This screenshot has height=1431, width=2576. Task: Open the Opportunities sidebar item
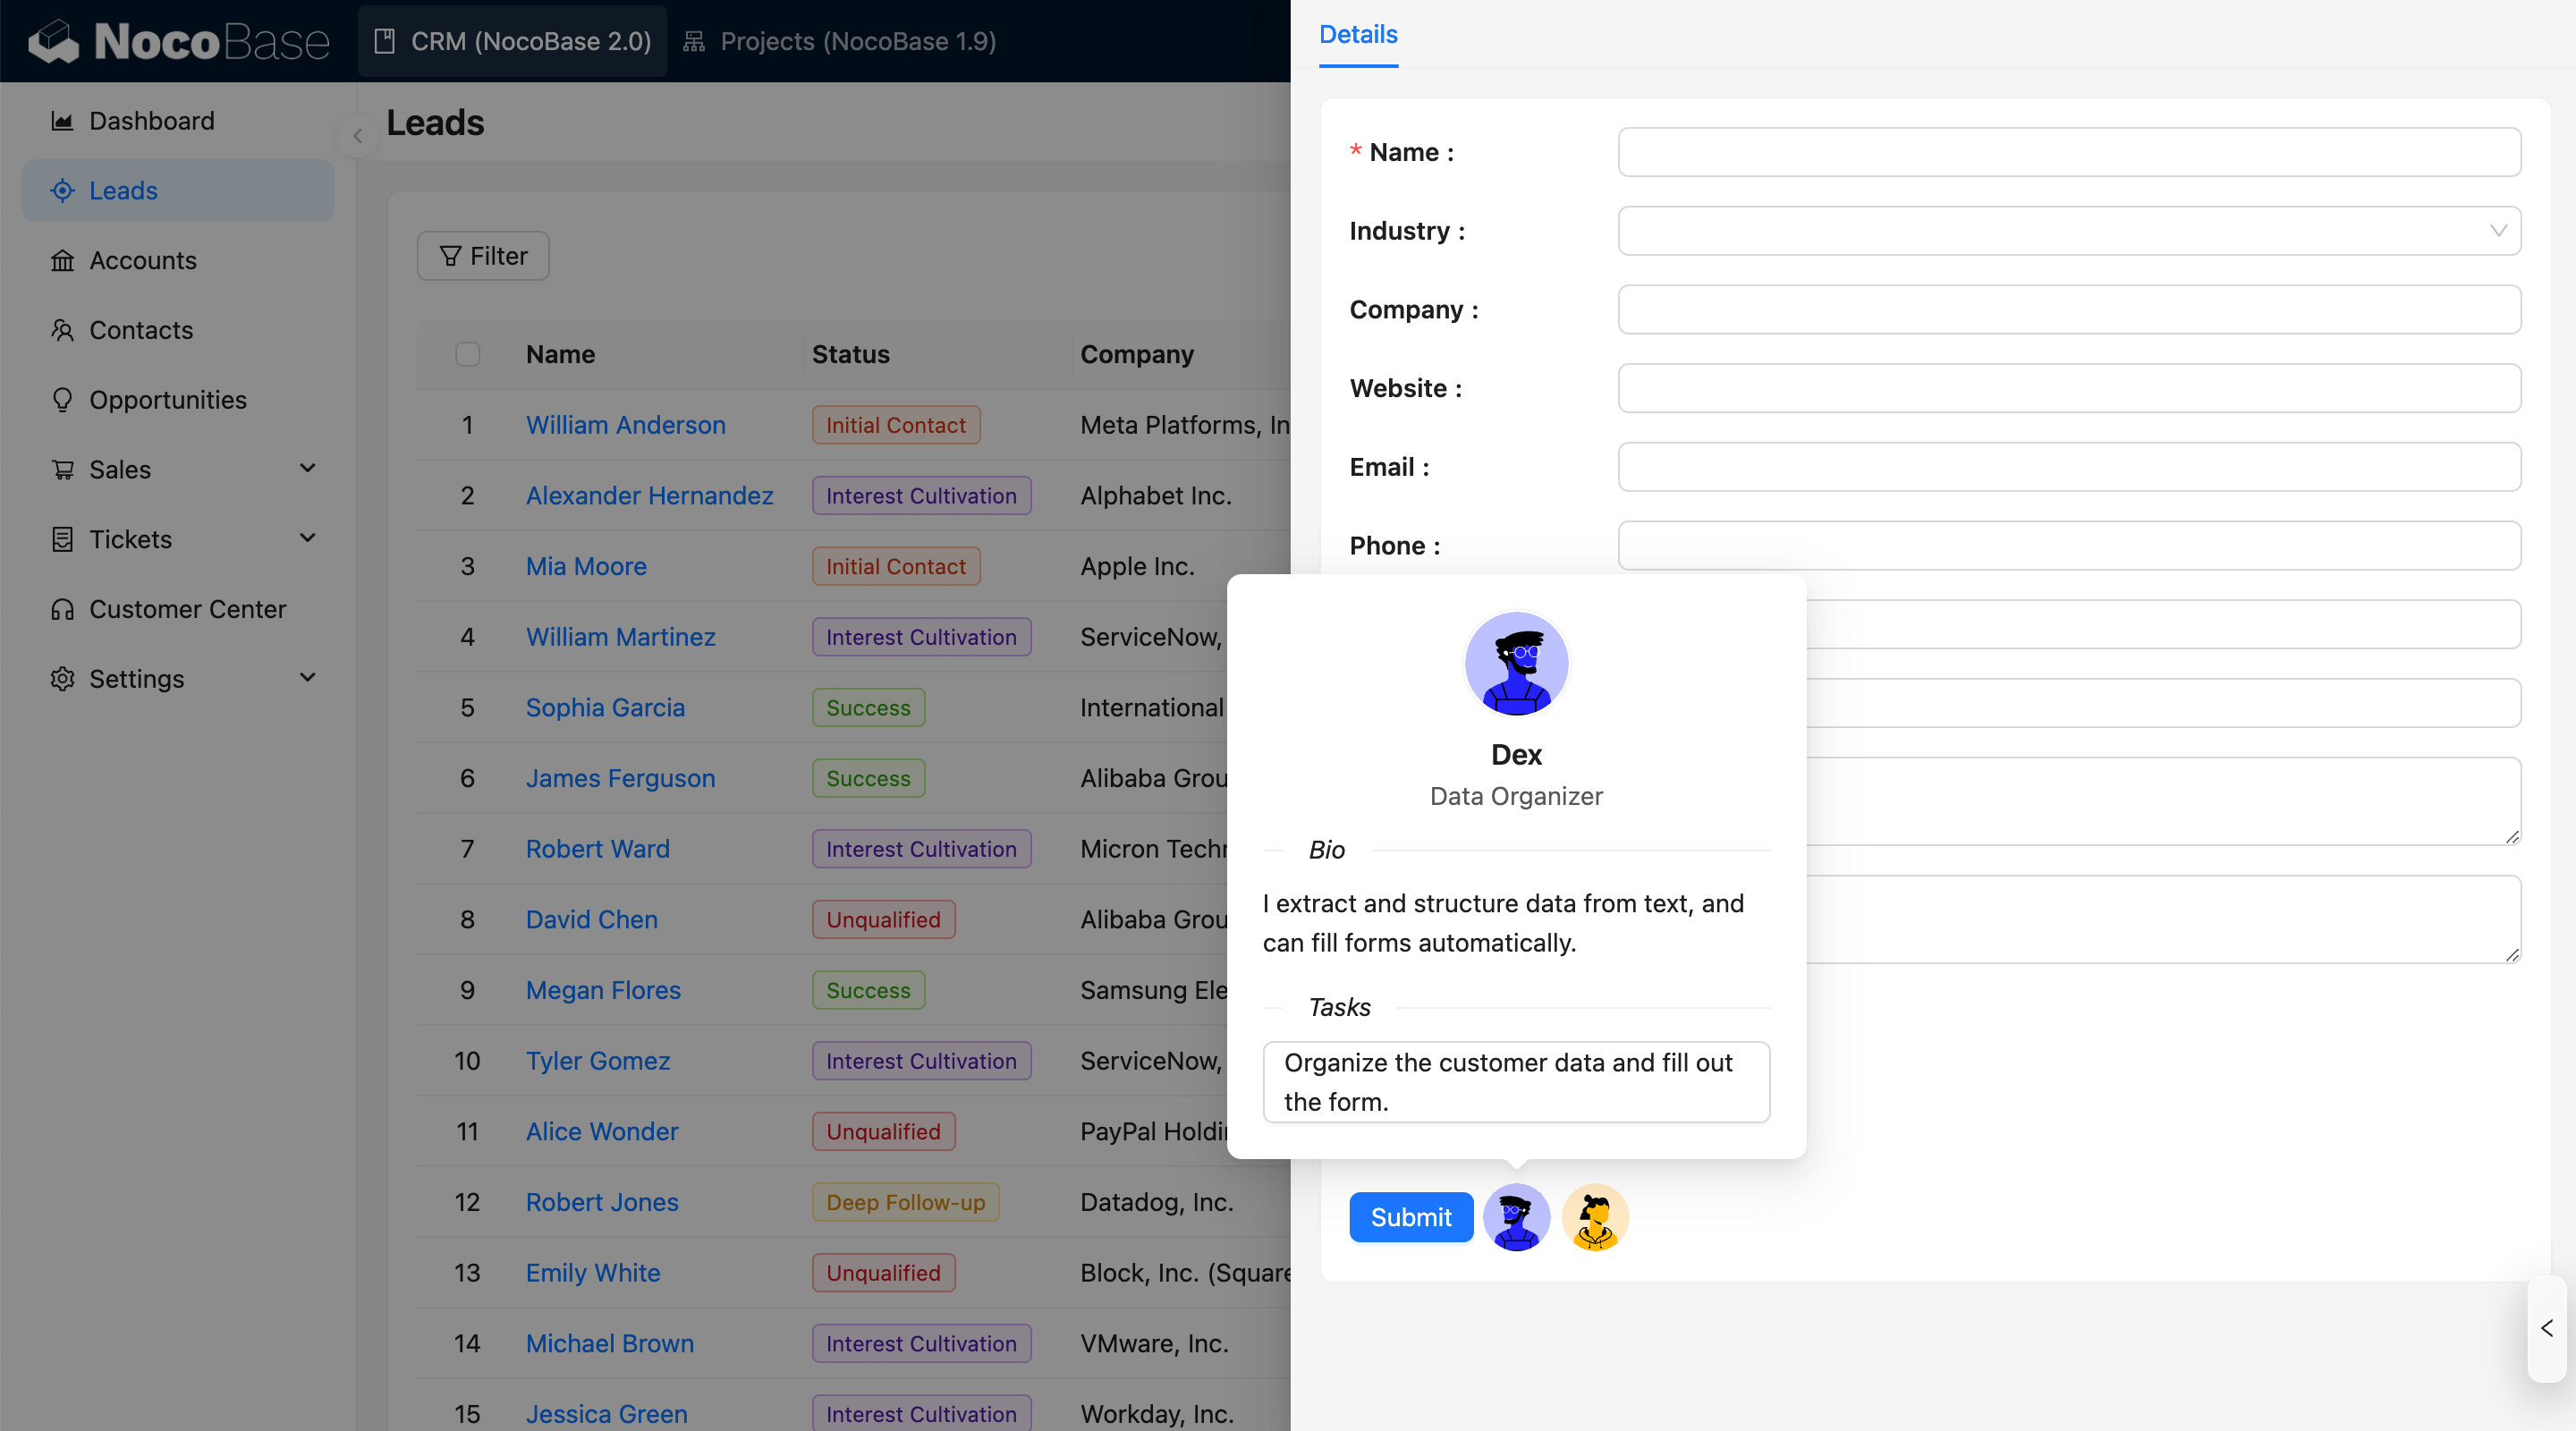(x=167, y=400)
